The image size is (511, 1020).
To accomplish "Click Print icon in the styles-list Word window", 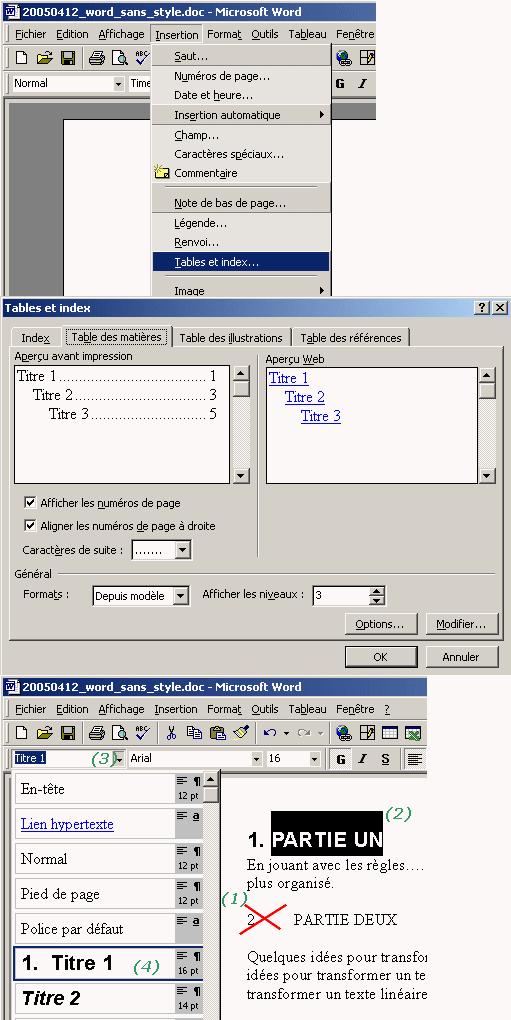I will point(97,733).
